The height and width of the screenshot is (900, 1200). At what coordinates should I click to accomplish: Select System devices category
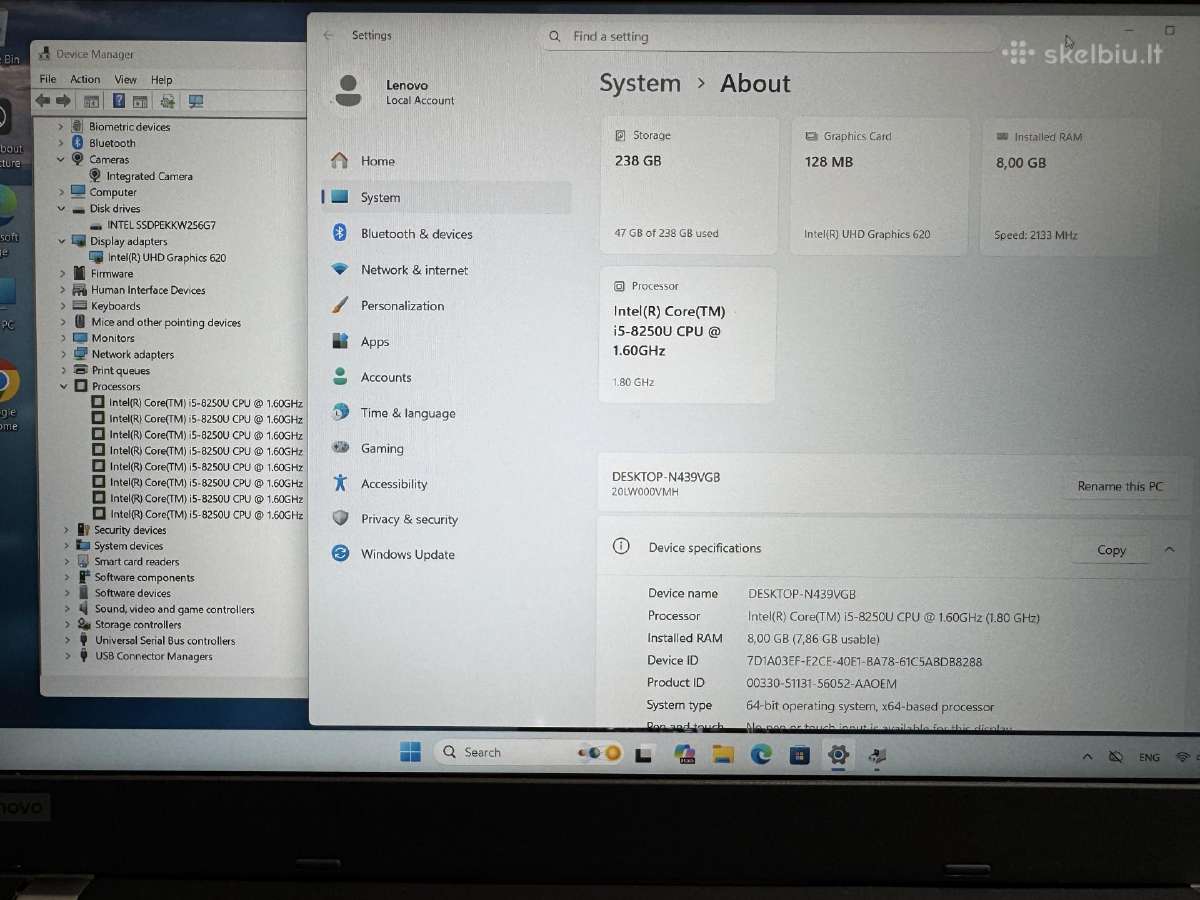coord(128,546)
